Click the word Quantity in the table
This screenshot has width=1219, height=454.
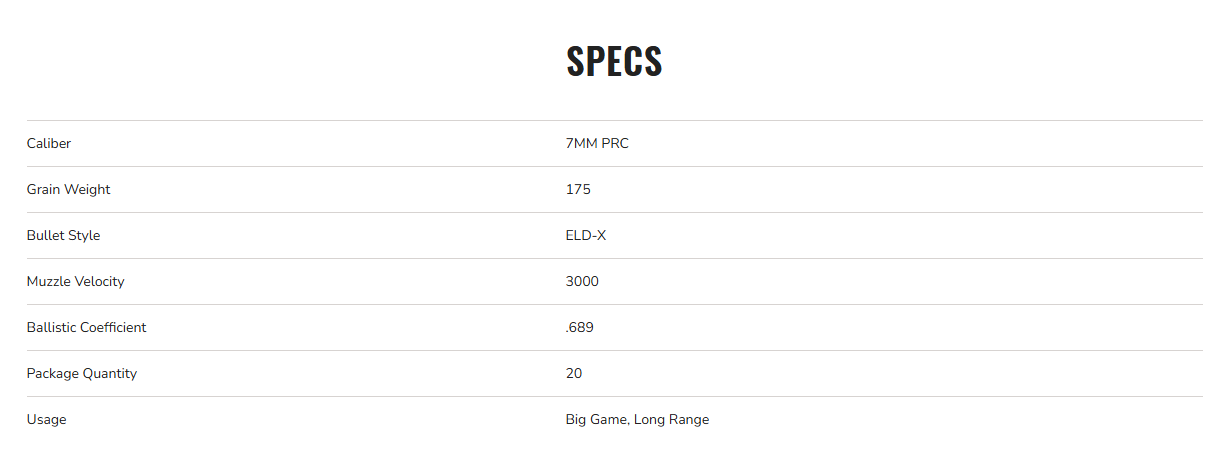[x=111, y=374]
